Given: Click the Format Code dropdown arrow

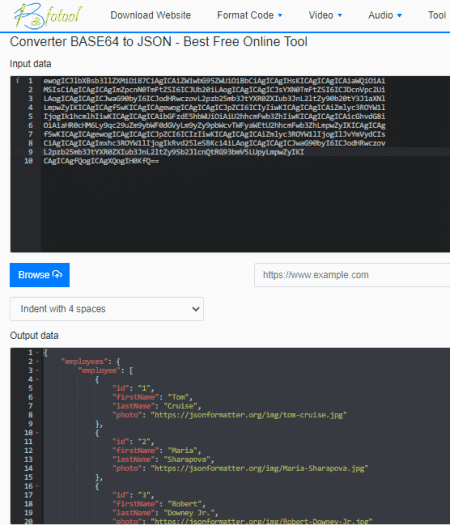Looking at the screenshot, I should click(280, 15).
